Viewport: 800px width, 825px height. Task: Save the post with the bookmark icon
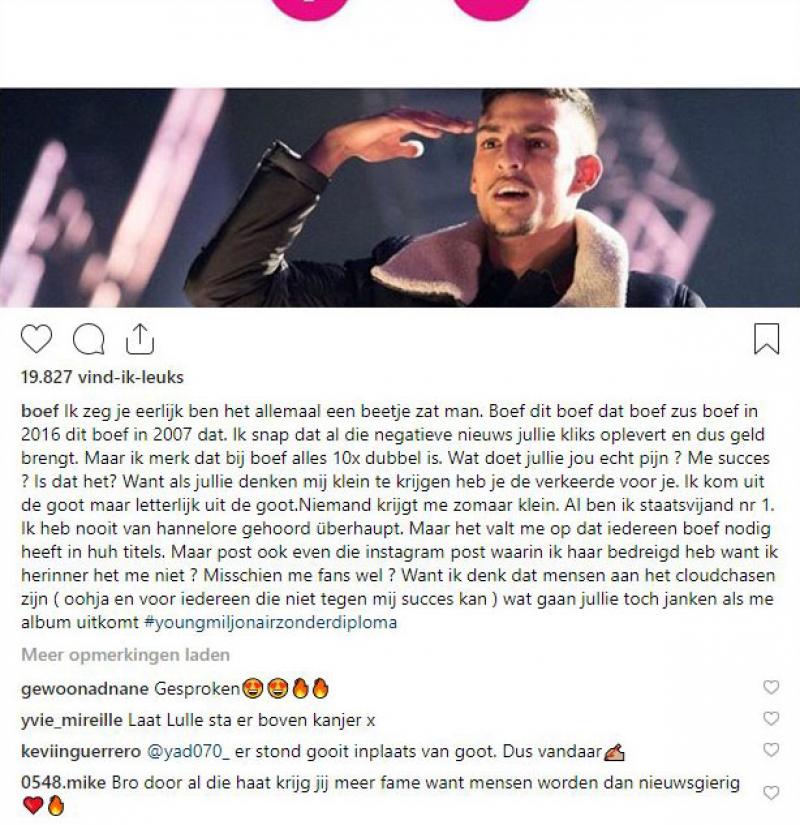(766, 338)
